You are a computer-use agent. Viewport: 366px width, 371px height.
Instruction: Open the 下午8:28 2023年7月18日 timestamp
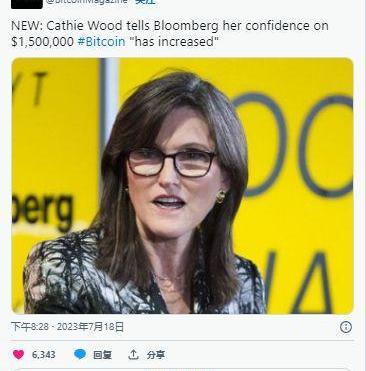(x=67, y=327)
